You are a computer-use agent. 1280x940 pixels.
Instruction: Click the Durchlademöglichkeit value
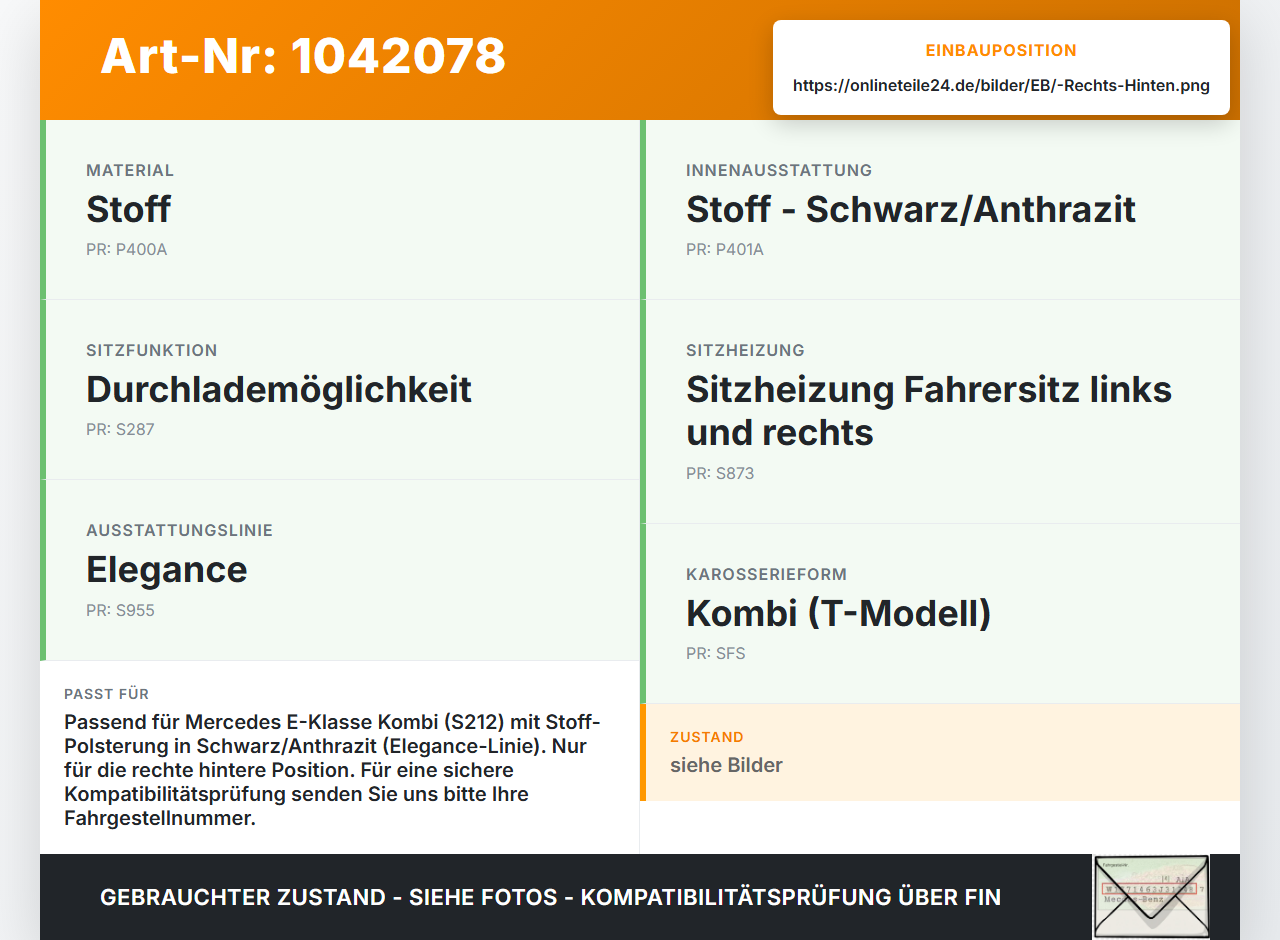click(279, 389)
